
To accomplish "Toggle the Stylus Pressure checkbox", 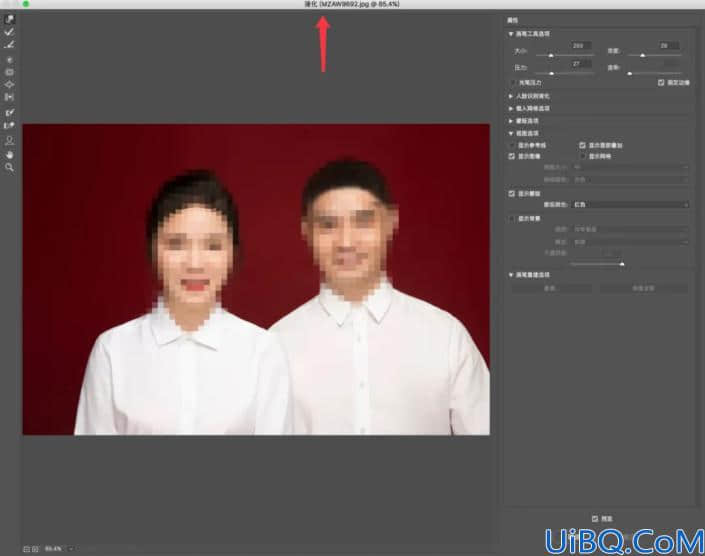I will [513, 83].
